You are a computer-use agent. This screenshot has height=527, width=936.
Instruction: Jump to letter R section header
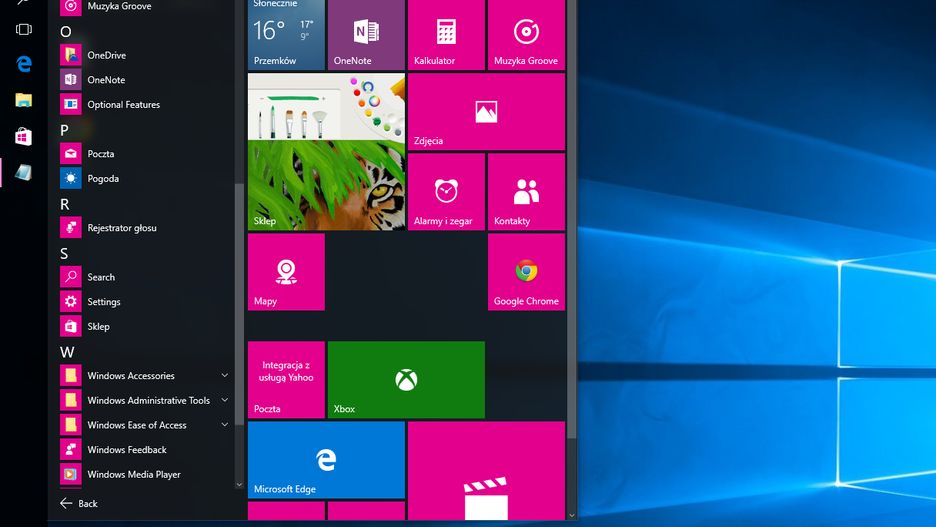[64, 204]
